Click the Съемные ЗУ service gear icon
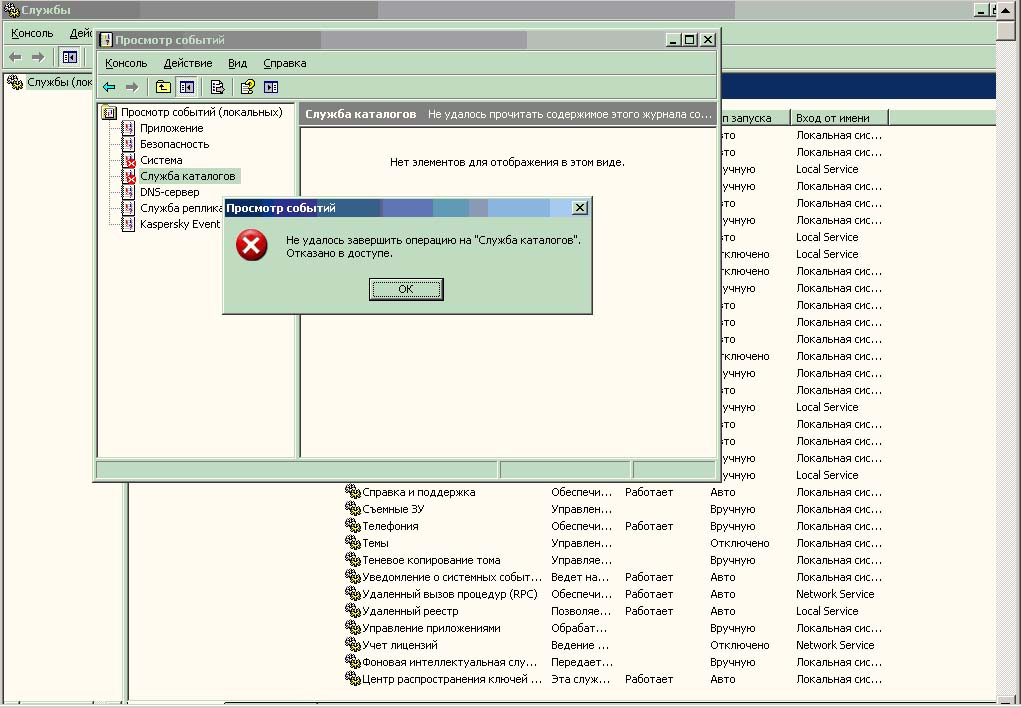 coord(352,509)
